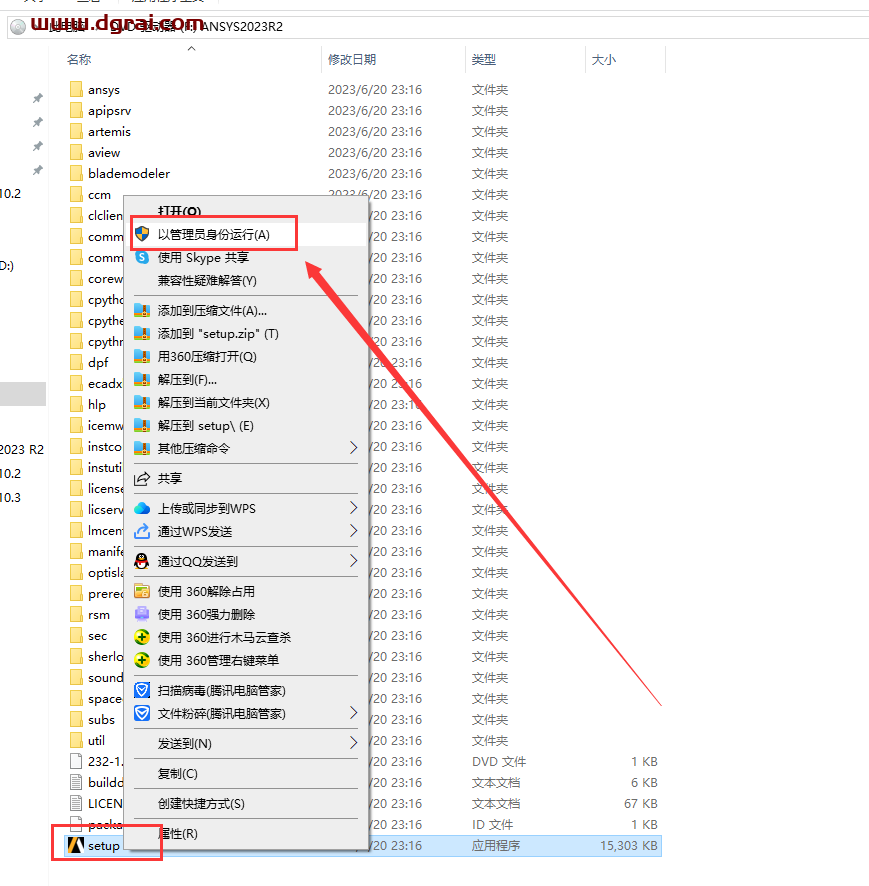
Task: Open 属性(R) properties entry
Action: (177, 833)
